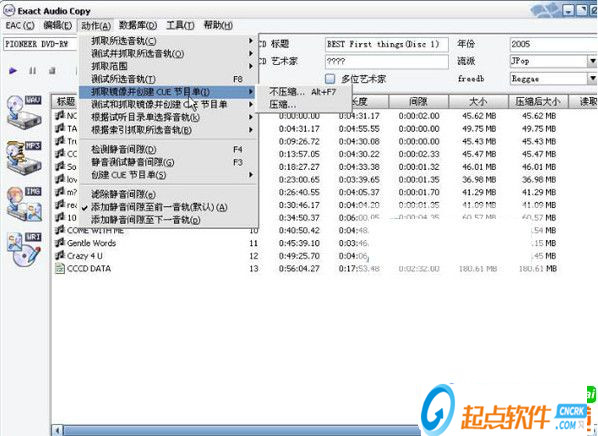Click the Exact Audio Copy title bar icon
The width and height of the screenshot is (598, 436).
tap(9, 10)
